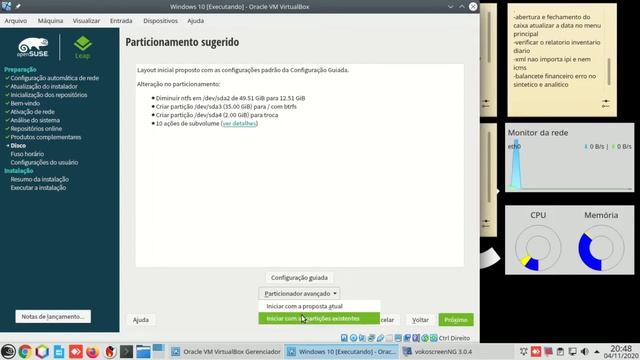Screen dimensions: 640x360
Task: Click the keyboard capture icon beside Ctrl Direito
Action: (433, 338)
